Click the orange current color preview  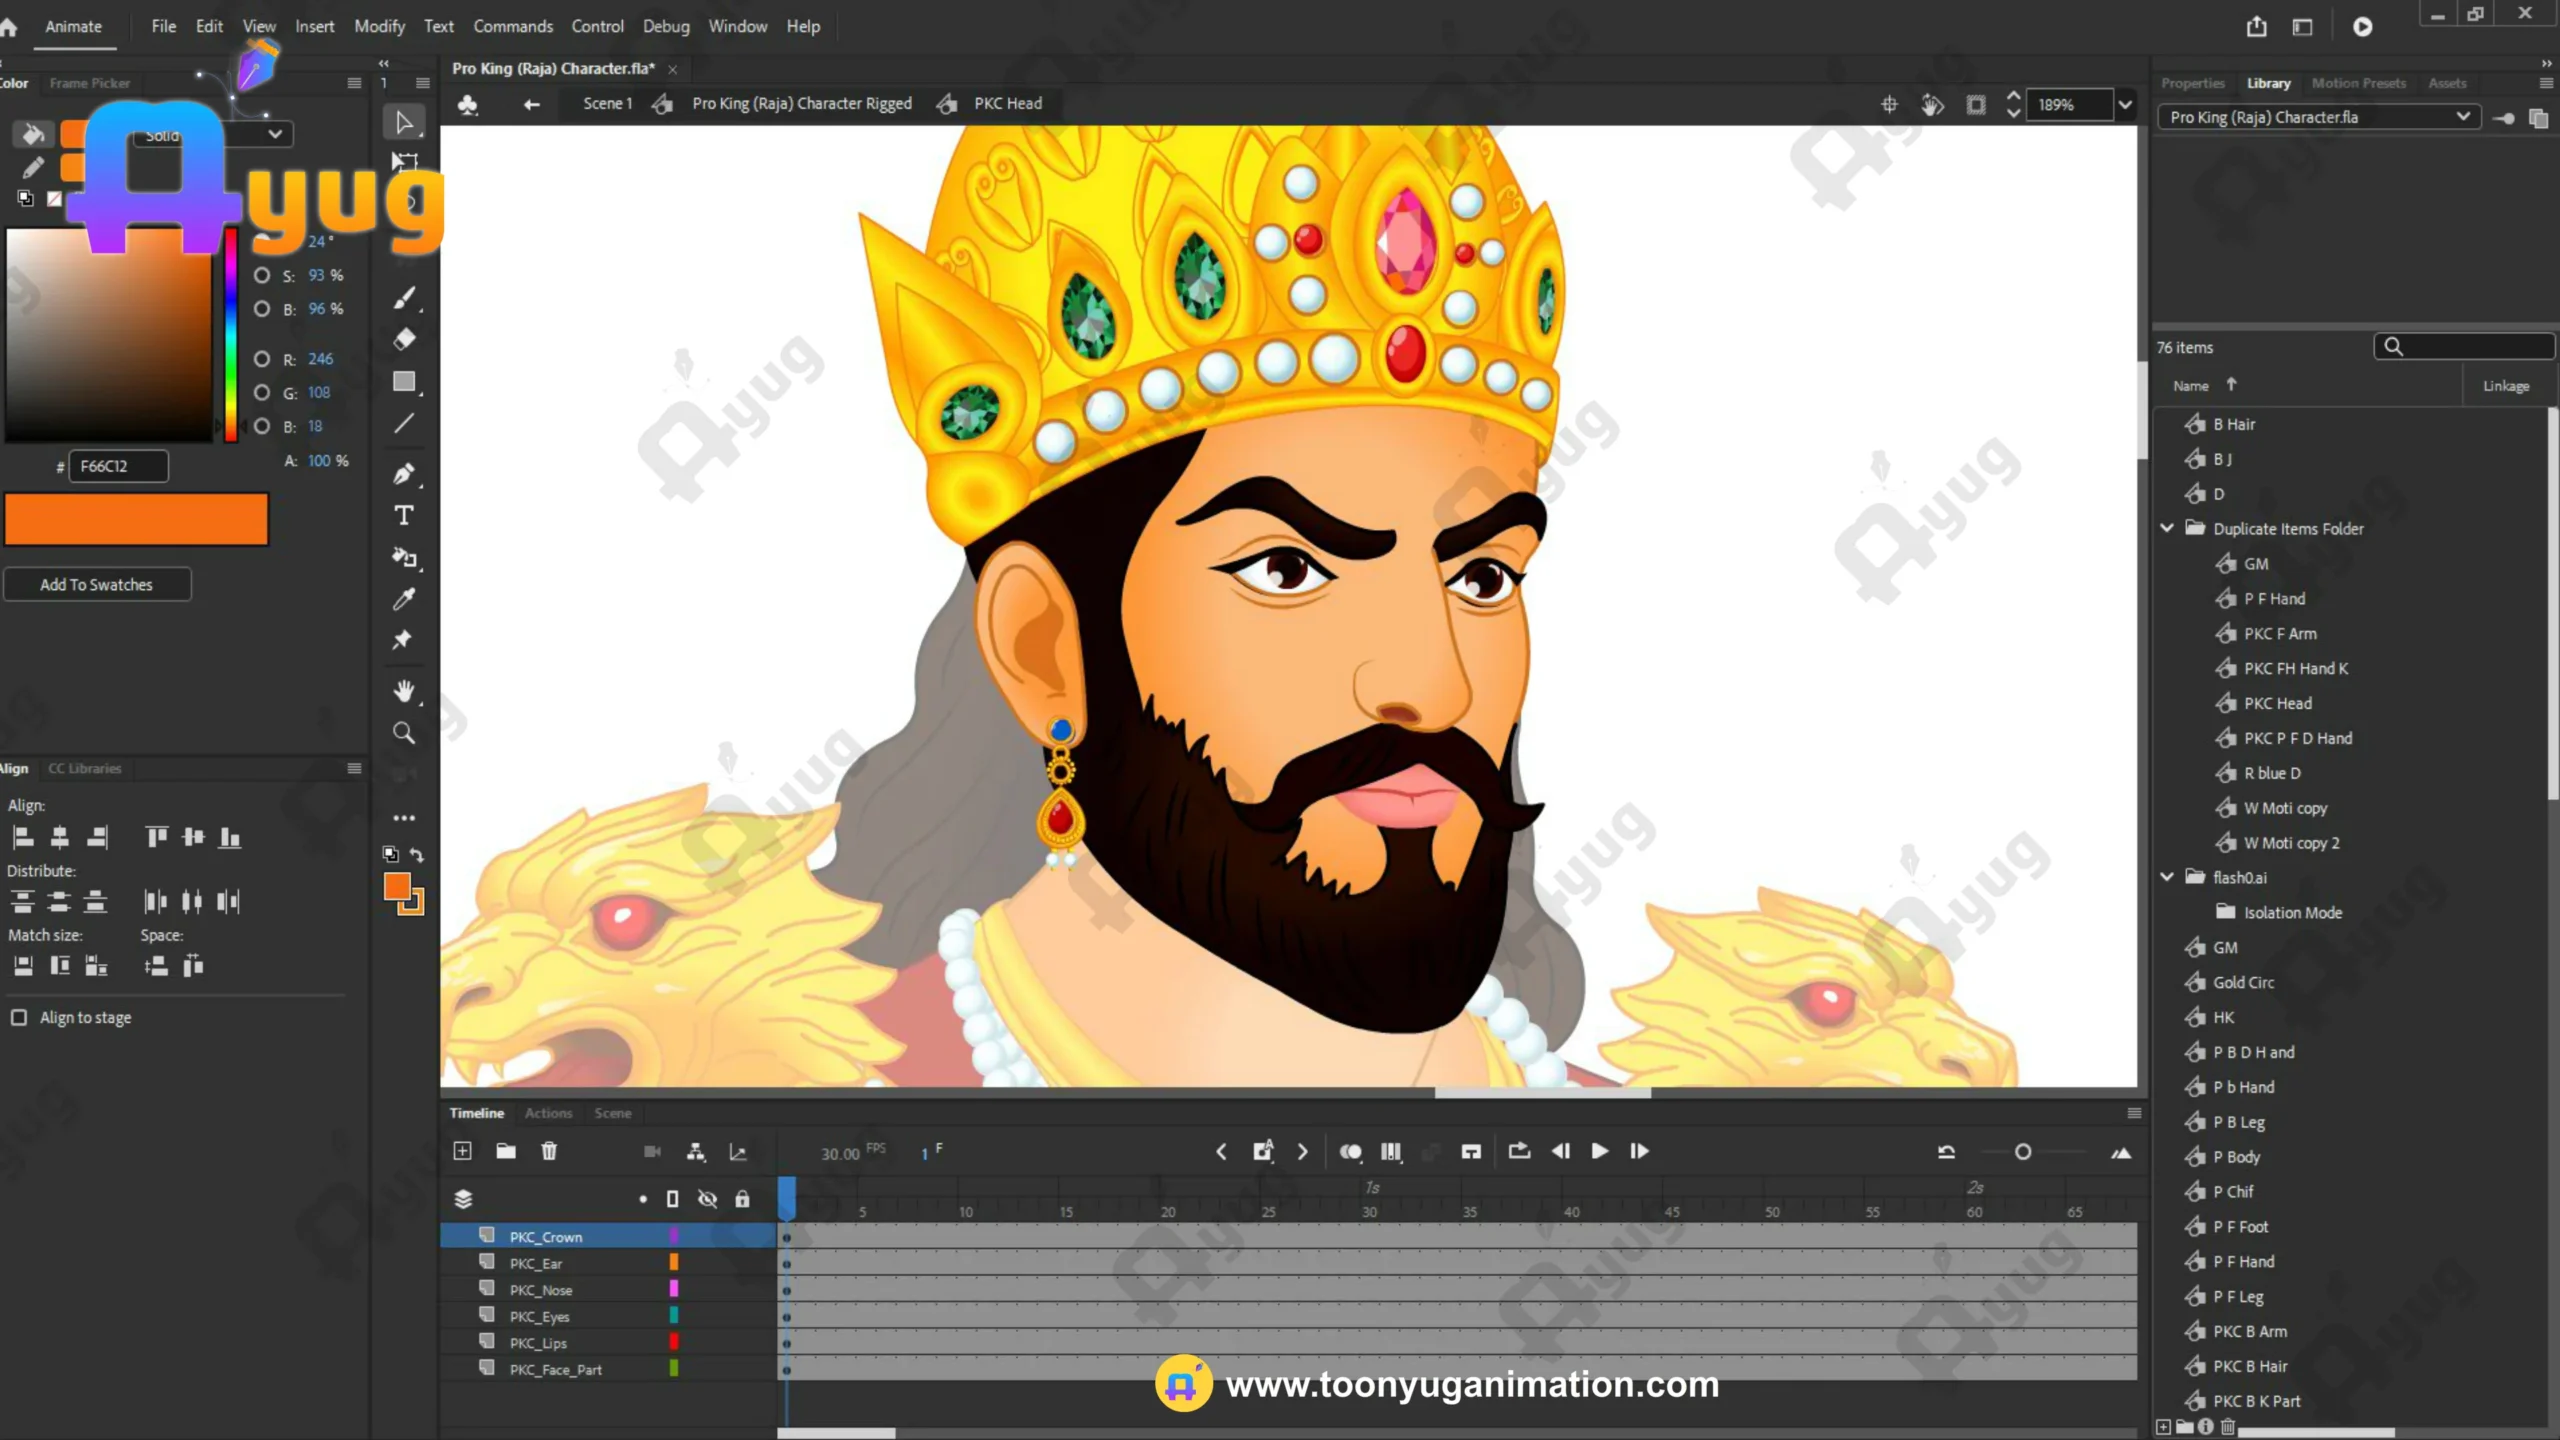(136, 519)
